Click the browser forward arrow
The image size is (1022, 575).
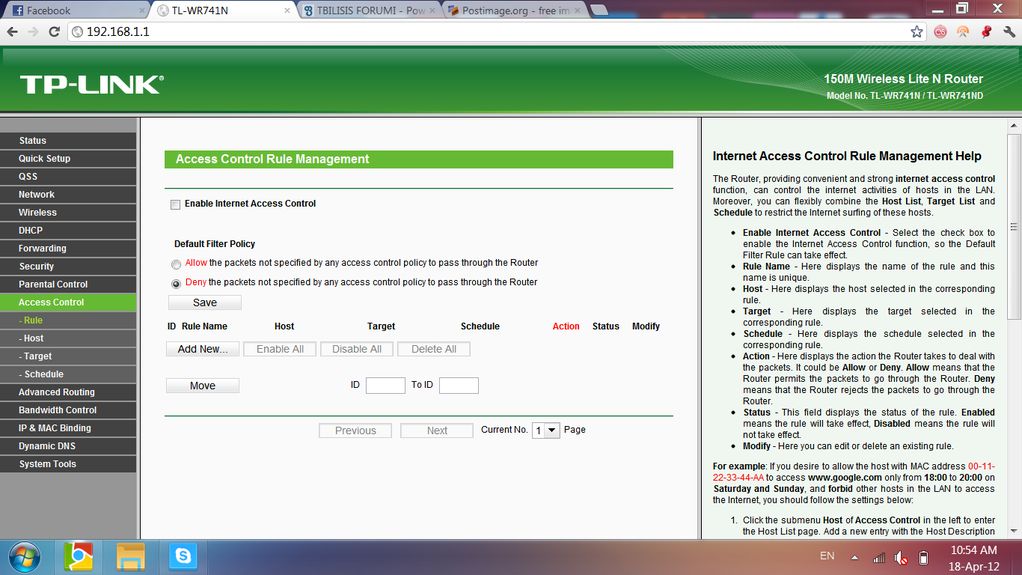(33, 31)
